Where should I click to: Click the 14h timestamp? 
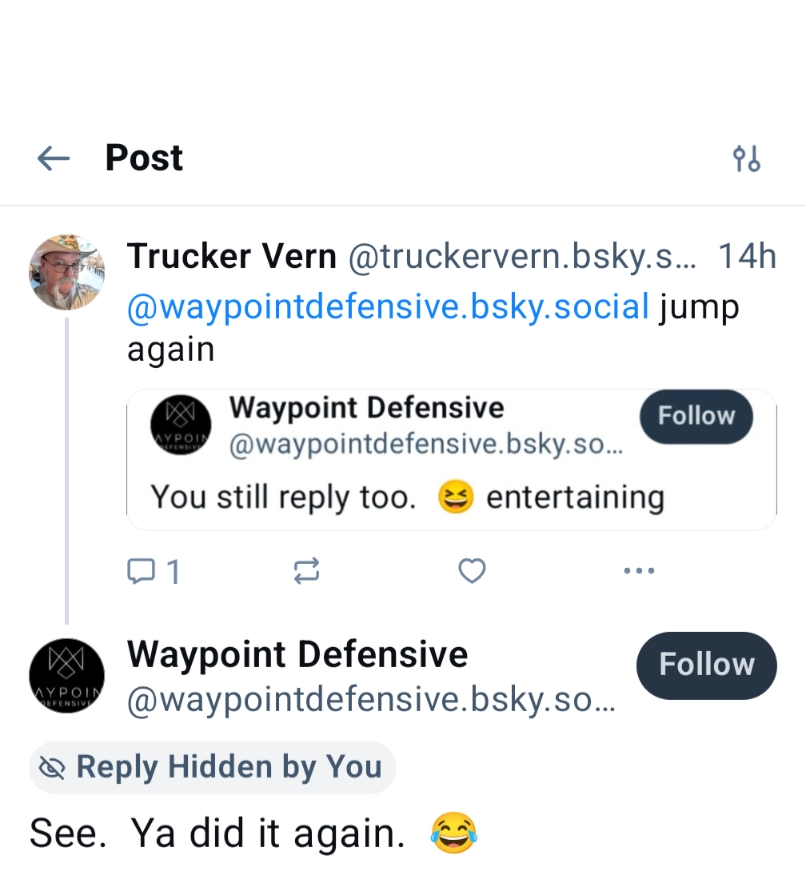coord(747,257)
